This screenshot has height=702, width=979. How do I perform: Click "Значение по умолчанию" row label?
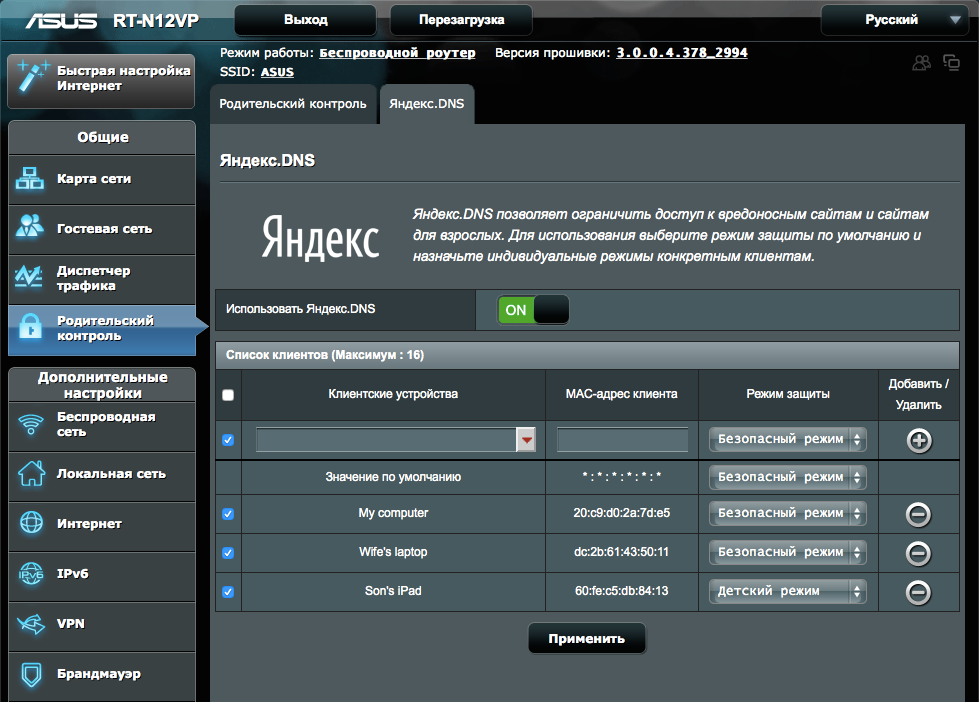click(393, 477)
